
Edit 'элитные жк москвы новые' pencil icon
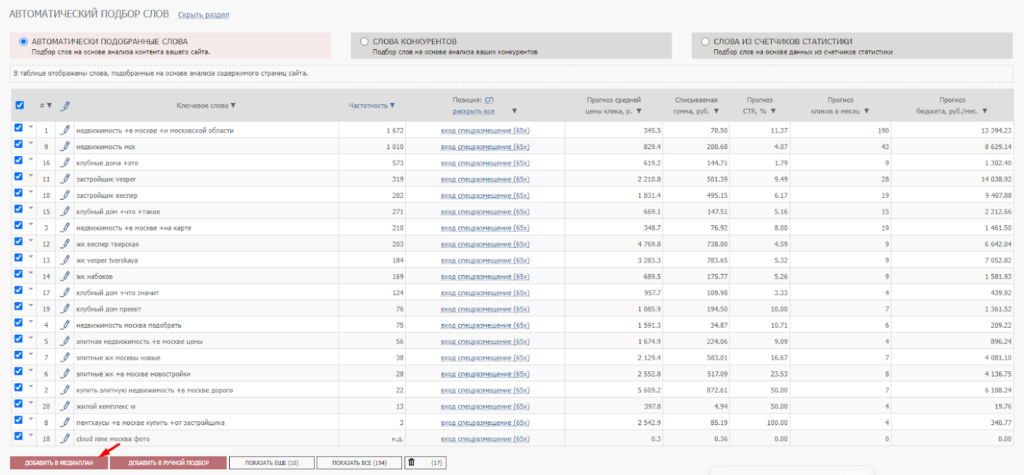coord(65,358)
